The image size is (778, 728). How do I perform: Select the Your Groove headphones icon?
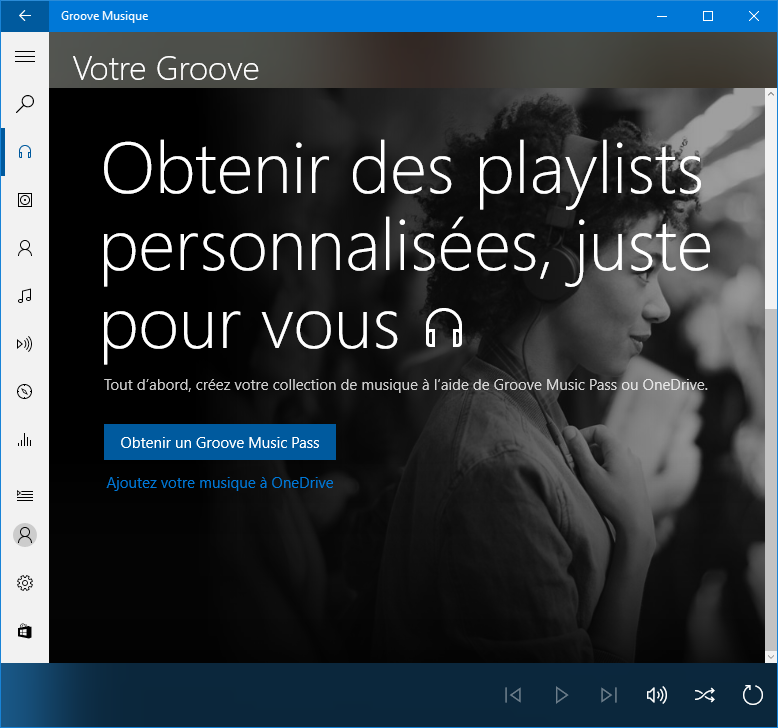[x=25, y=152]
